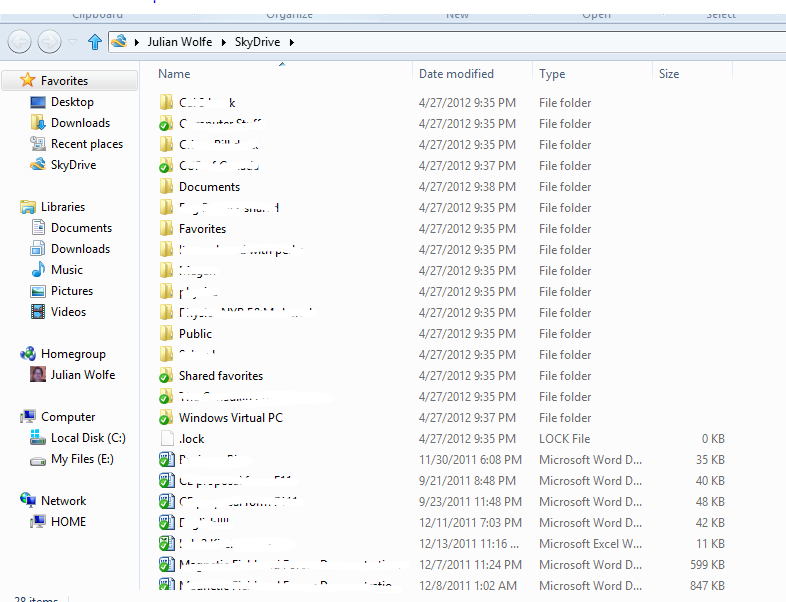Select Computer in the navigation pane

(x=68, y=417)
